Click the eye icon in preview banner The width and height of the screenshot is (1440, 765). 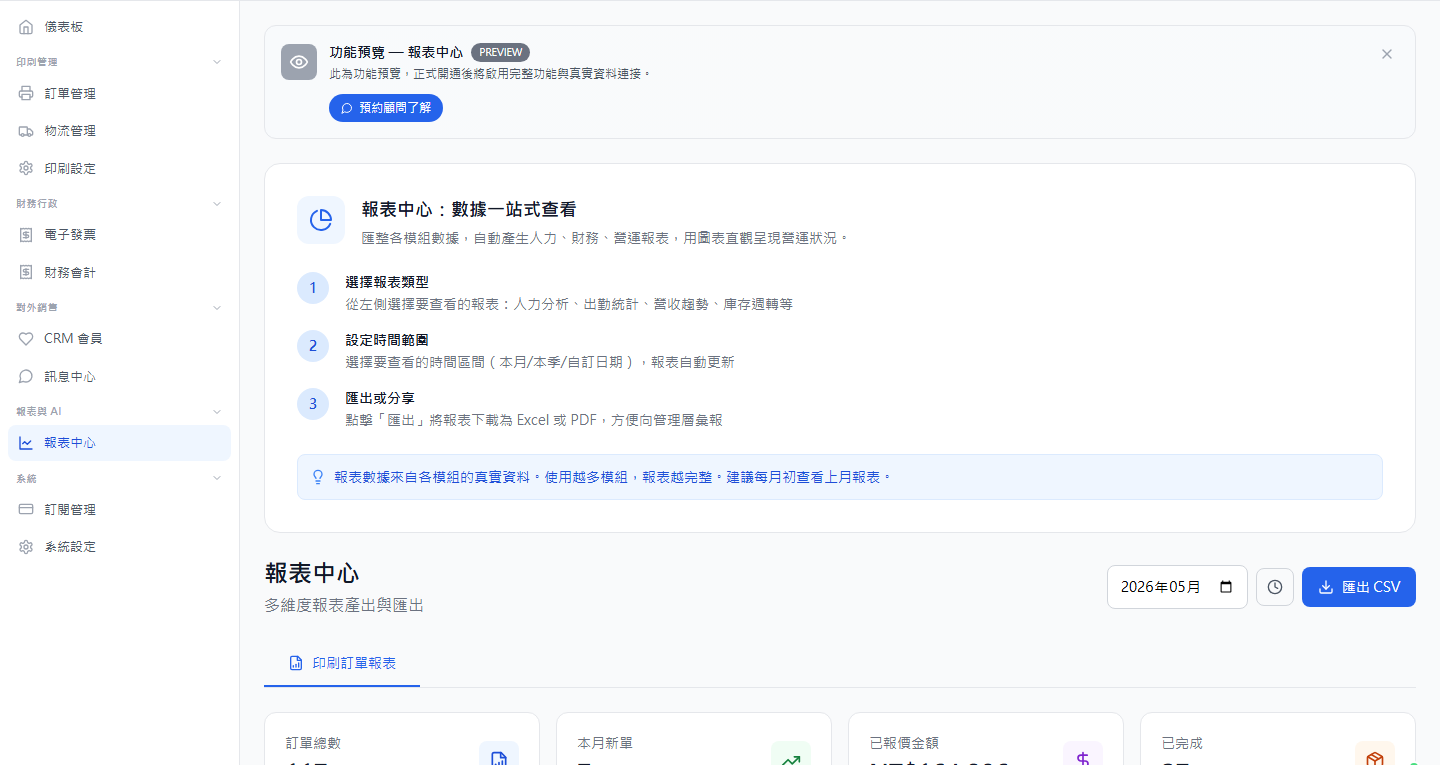(x=299, y=62)
